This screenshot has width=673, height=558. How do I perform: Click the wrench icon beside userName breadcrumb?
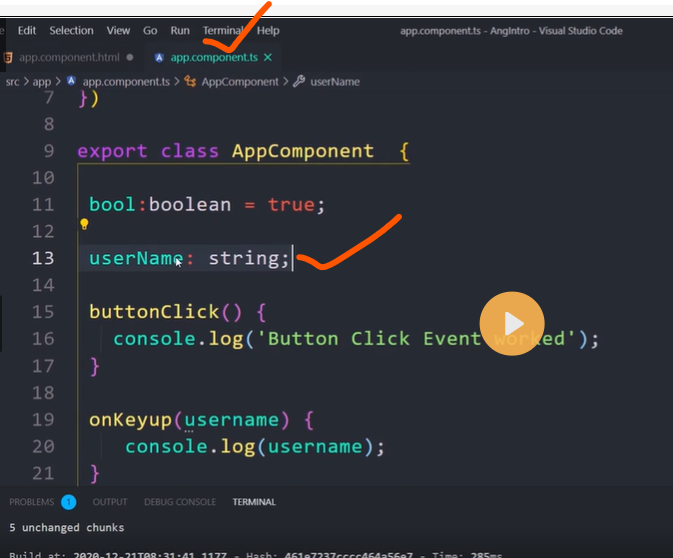point(299,82)
